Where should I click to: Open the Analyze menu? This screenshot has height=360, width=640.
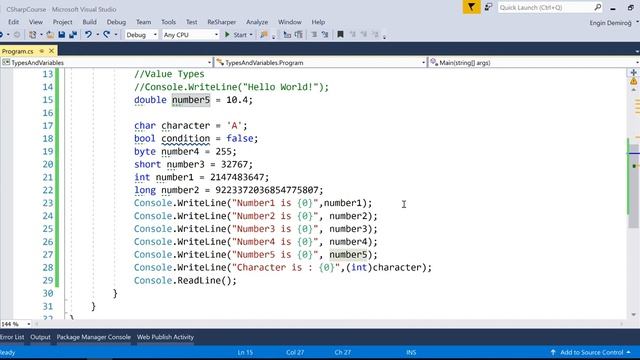click(x=257, y=22)
